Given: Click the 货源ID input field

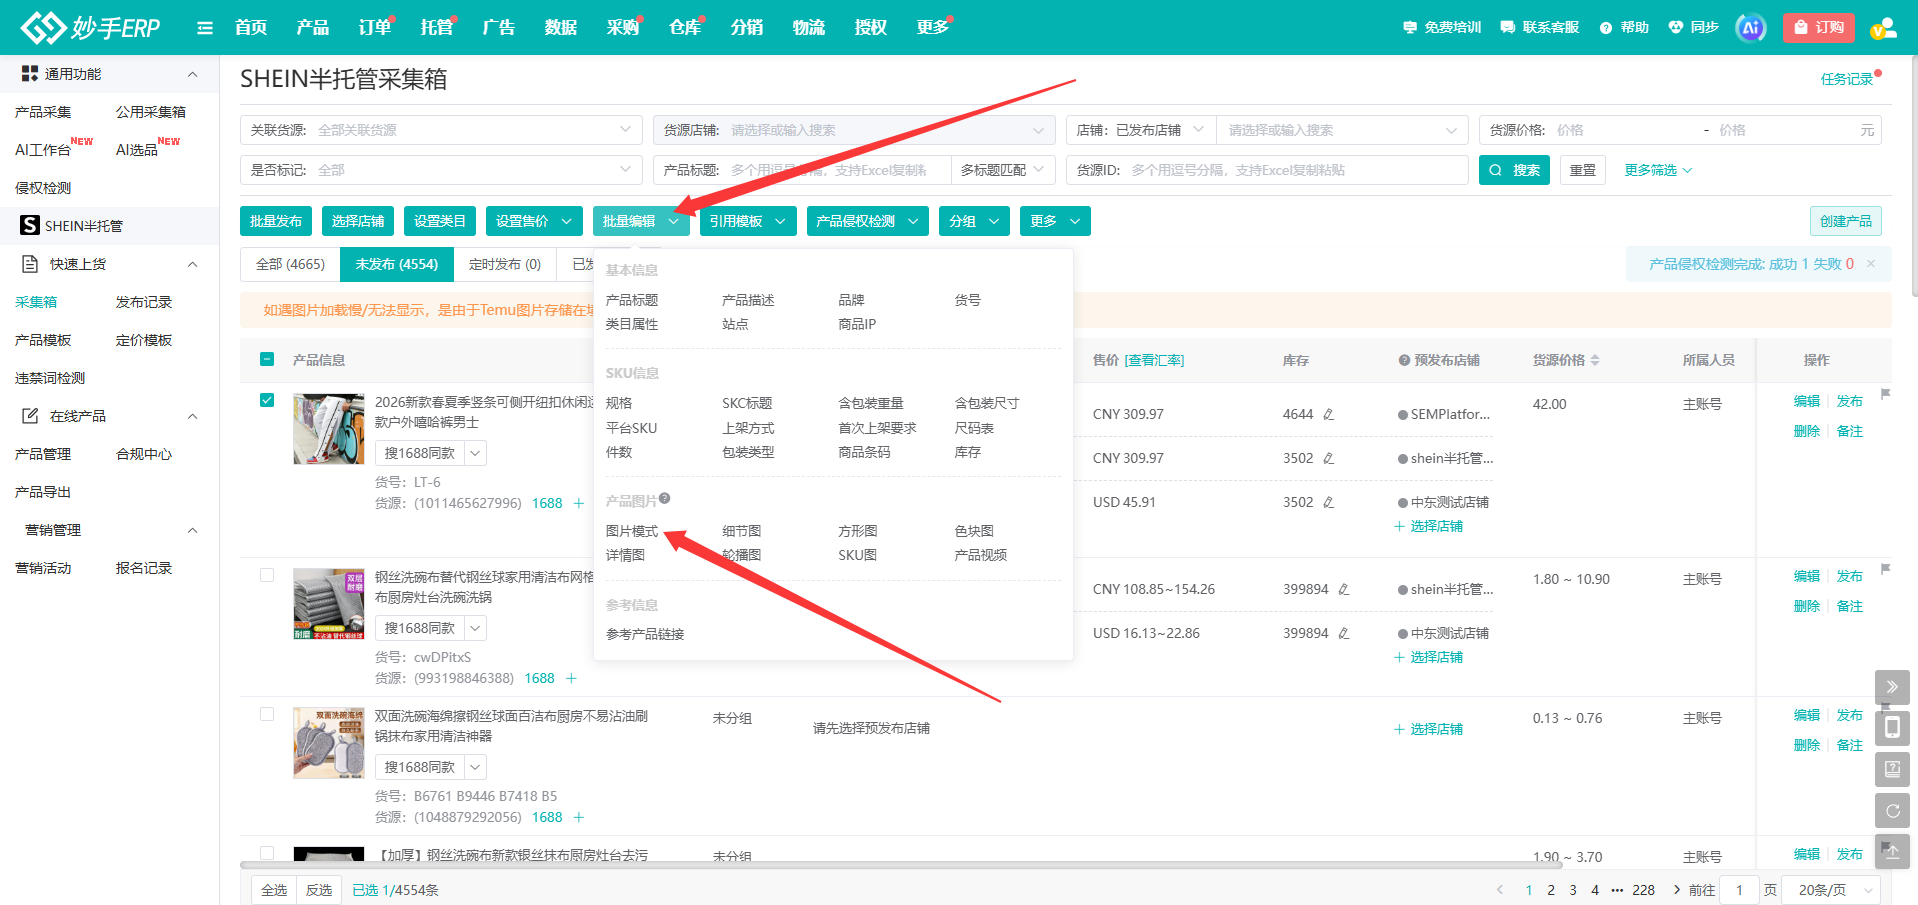Looking at the screenshot, I should pos(1267,170).
